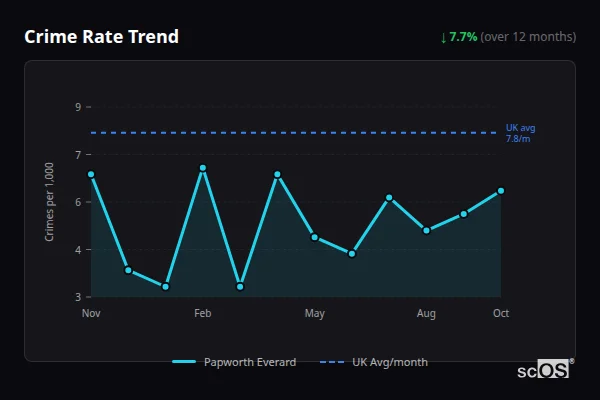Click the Oct x-axis label
The height and width of the screenshot is (400, 600).
tap(501, 313)
